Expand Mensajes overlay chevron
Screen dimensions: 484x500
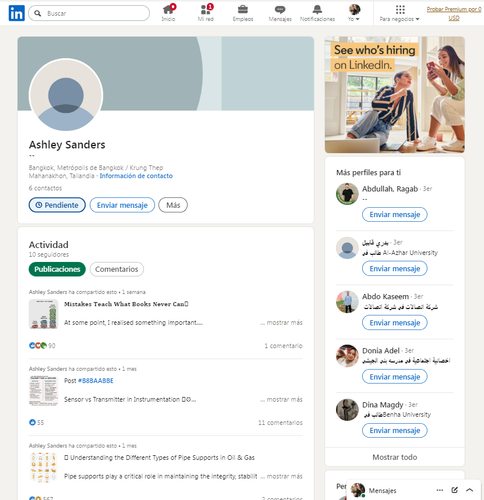pos(469,490)
